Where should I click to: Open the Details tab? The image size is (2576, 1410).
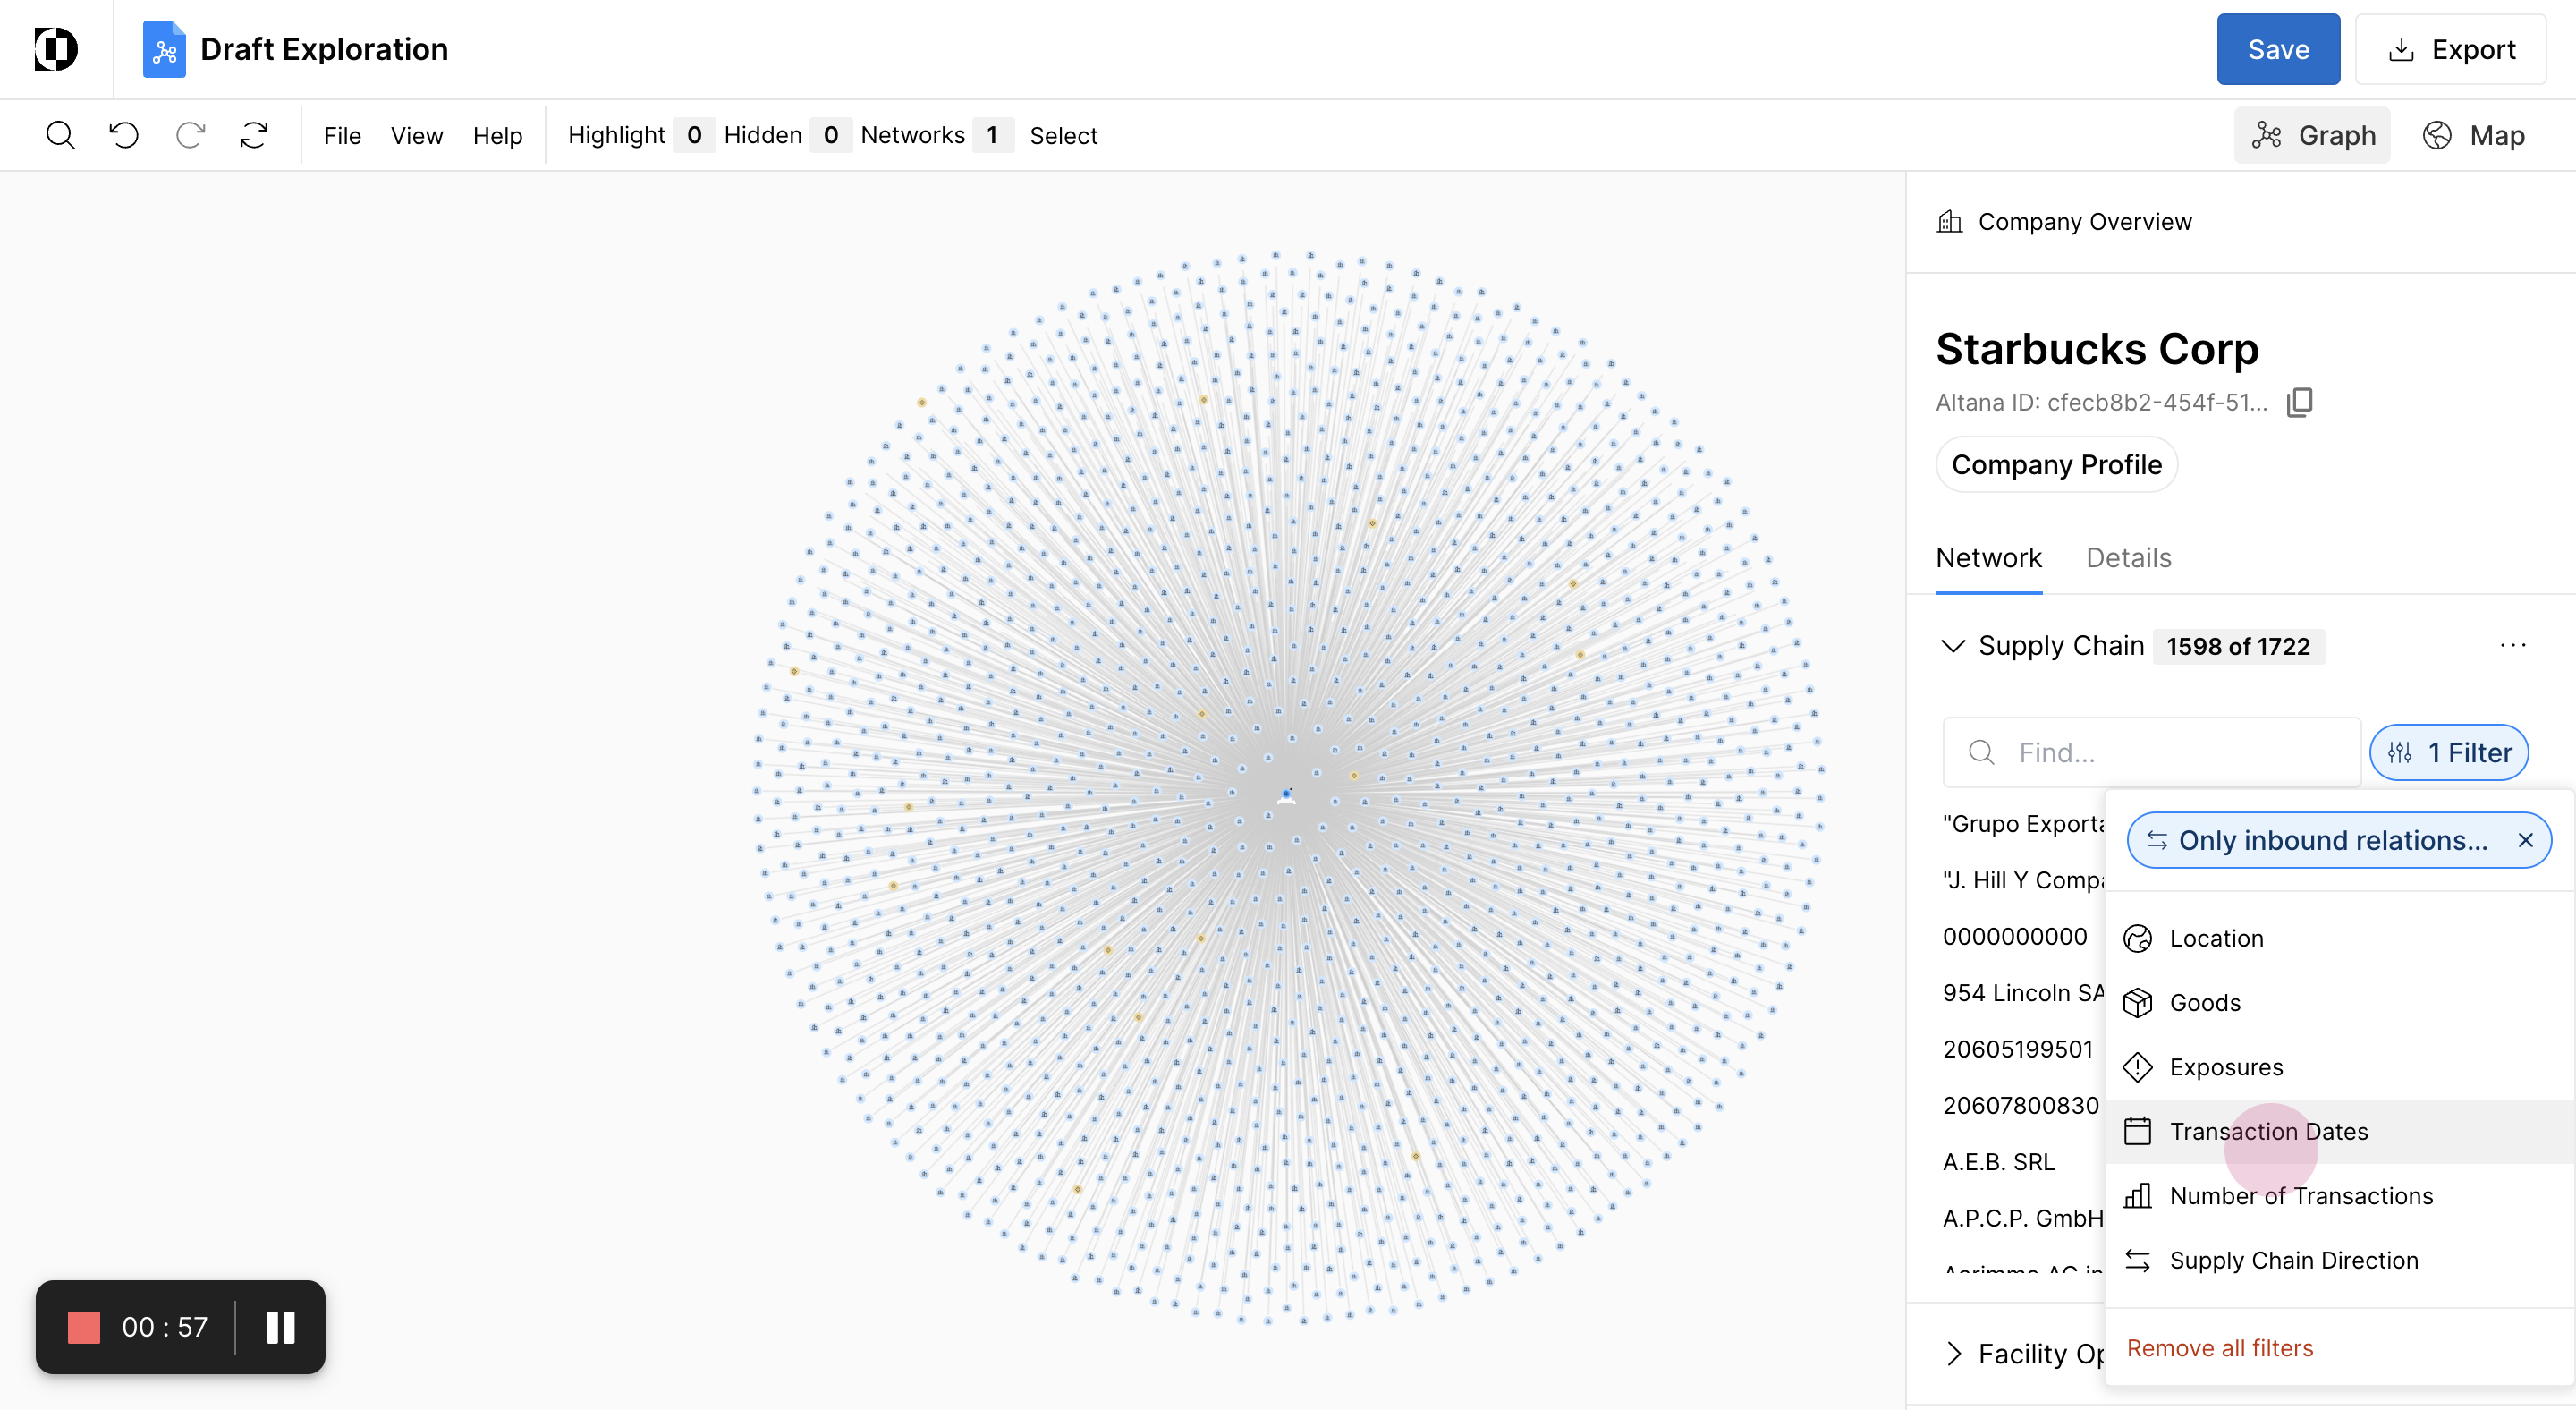(2128, 558)
